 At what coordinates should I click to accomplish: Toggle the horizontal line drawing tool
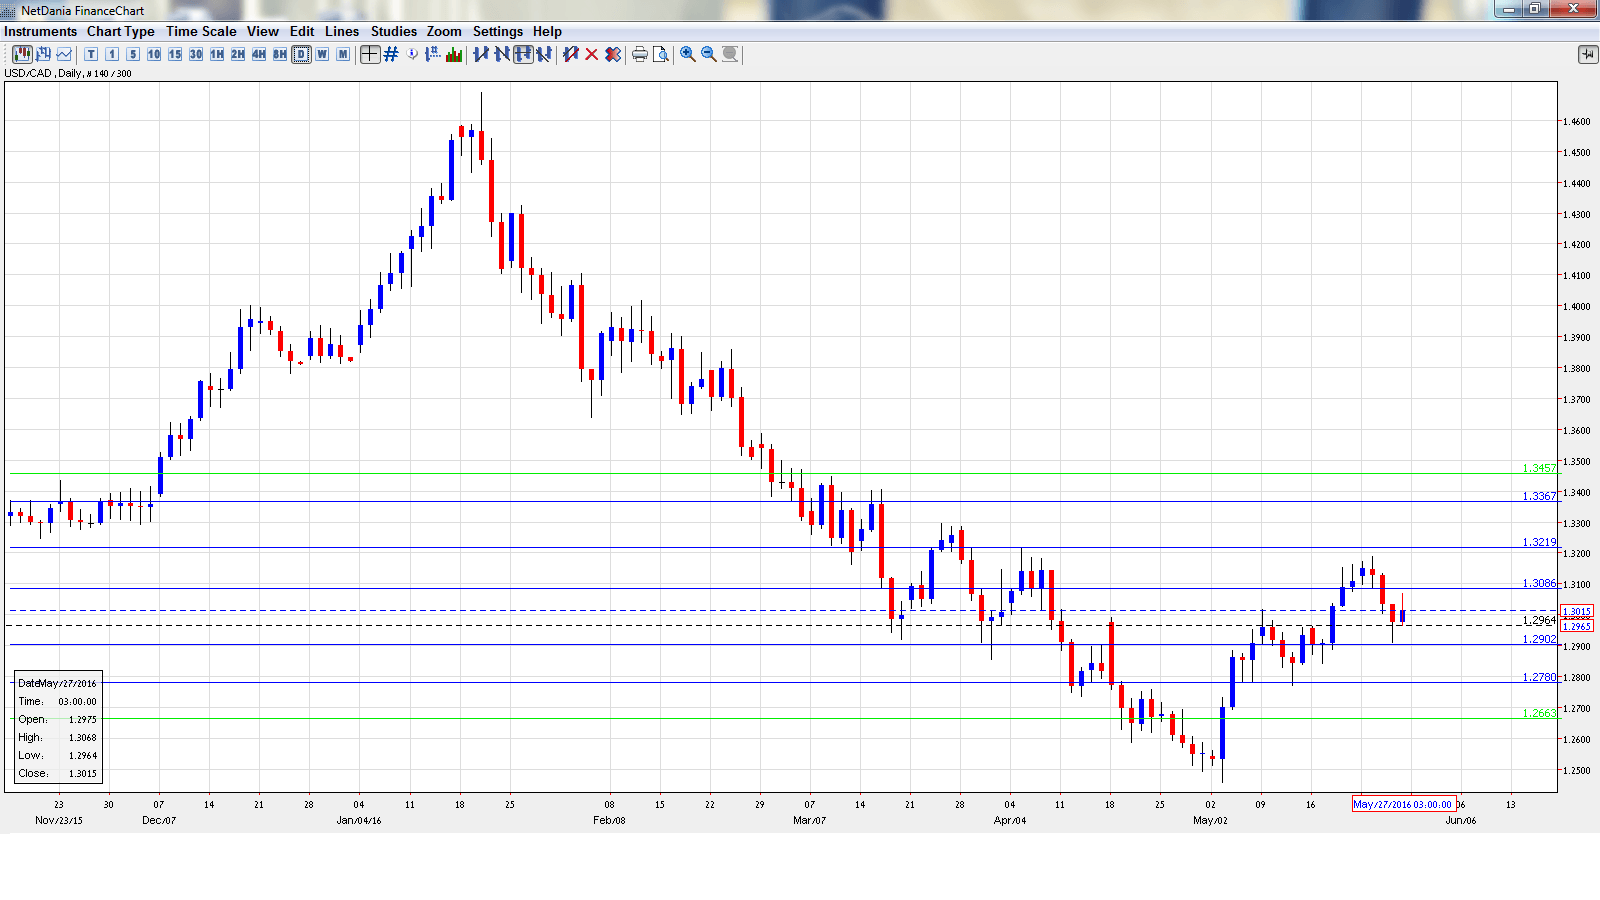tap(523, 54)
